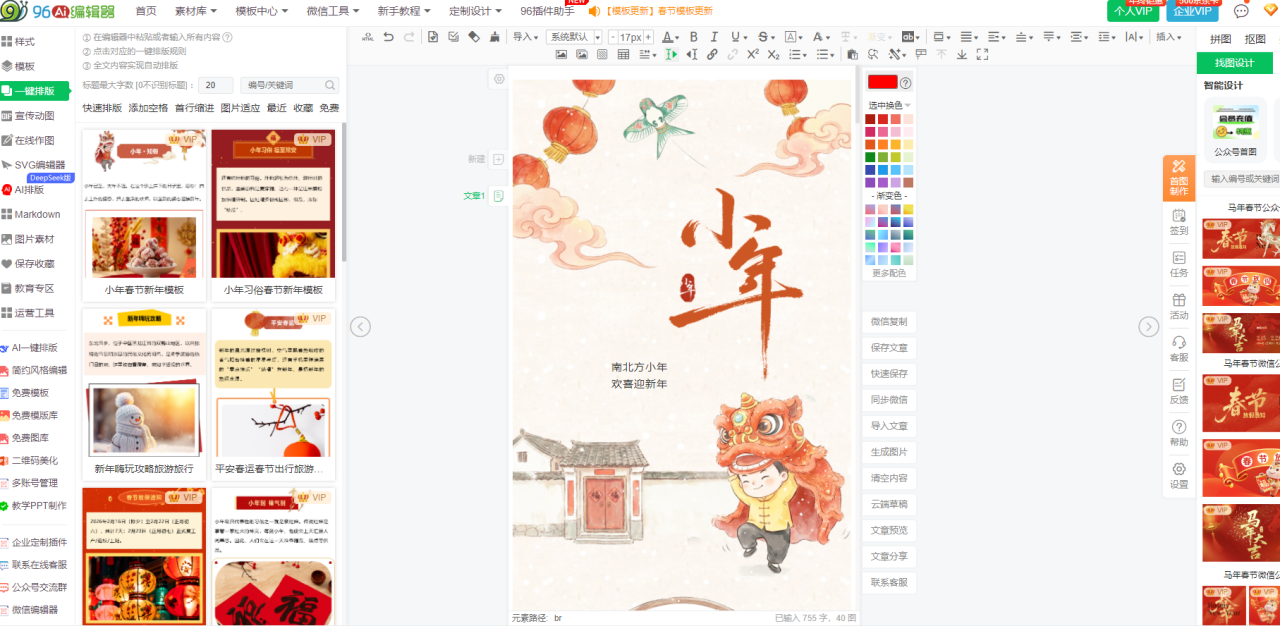Click the 保存文章 button
The width and height of the screenshot is (1280, 626).
point(889,348)
